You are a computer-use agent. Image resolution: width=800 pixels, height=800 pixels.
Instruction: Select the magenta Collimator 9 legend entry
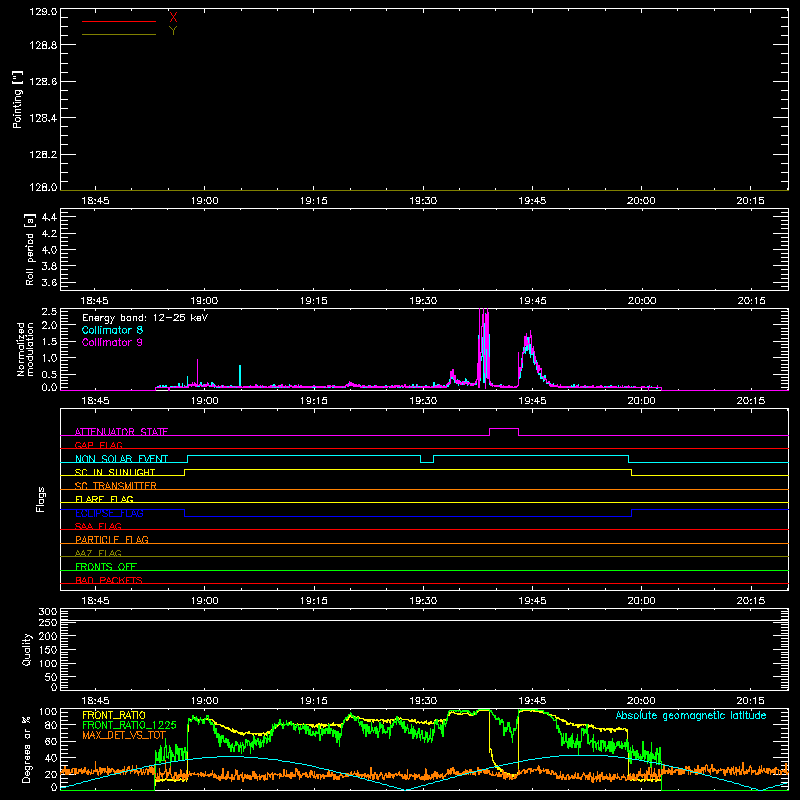112,342
